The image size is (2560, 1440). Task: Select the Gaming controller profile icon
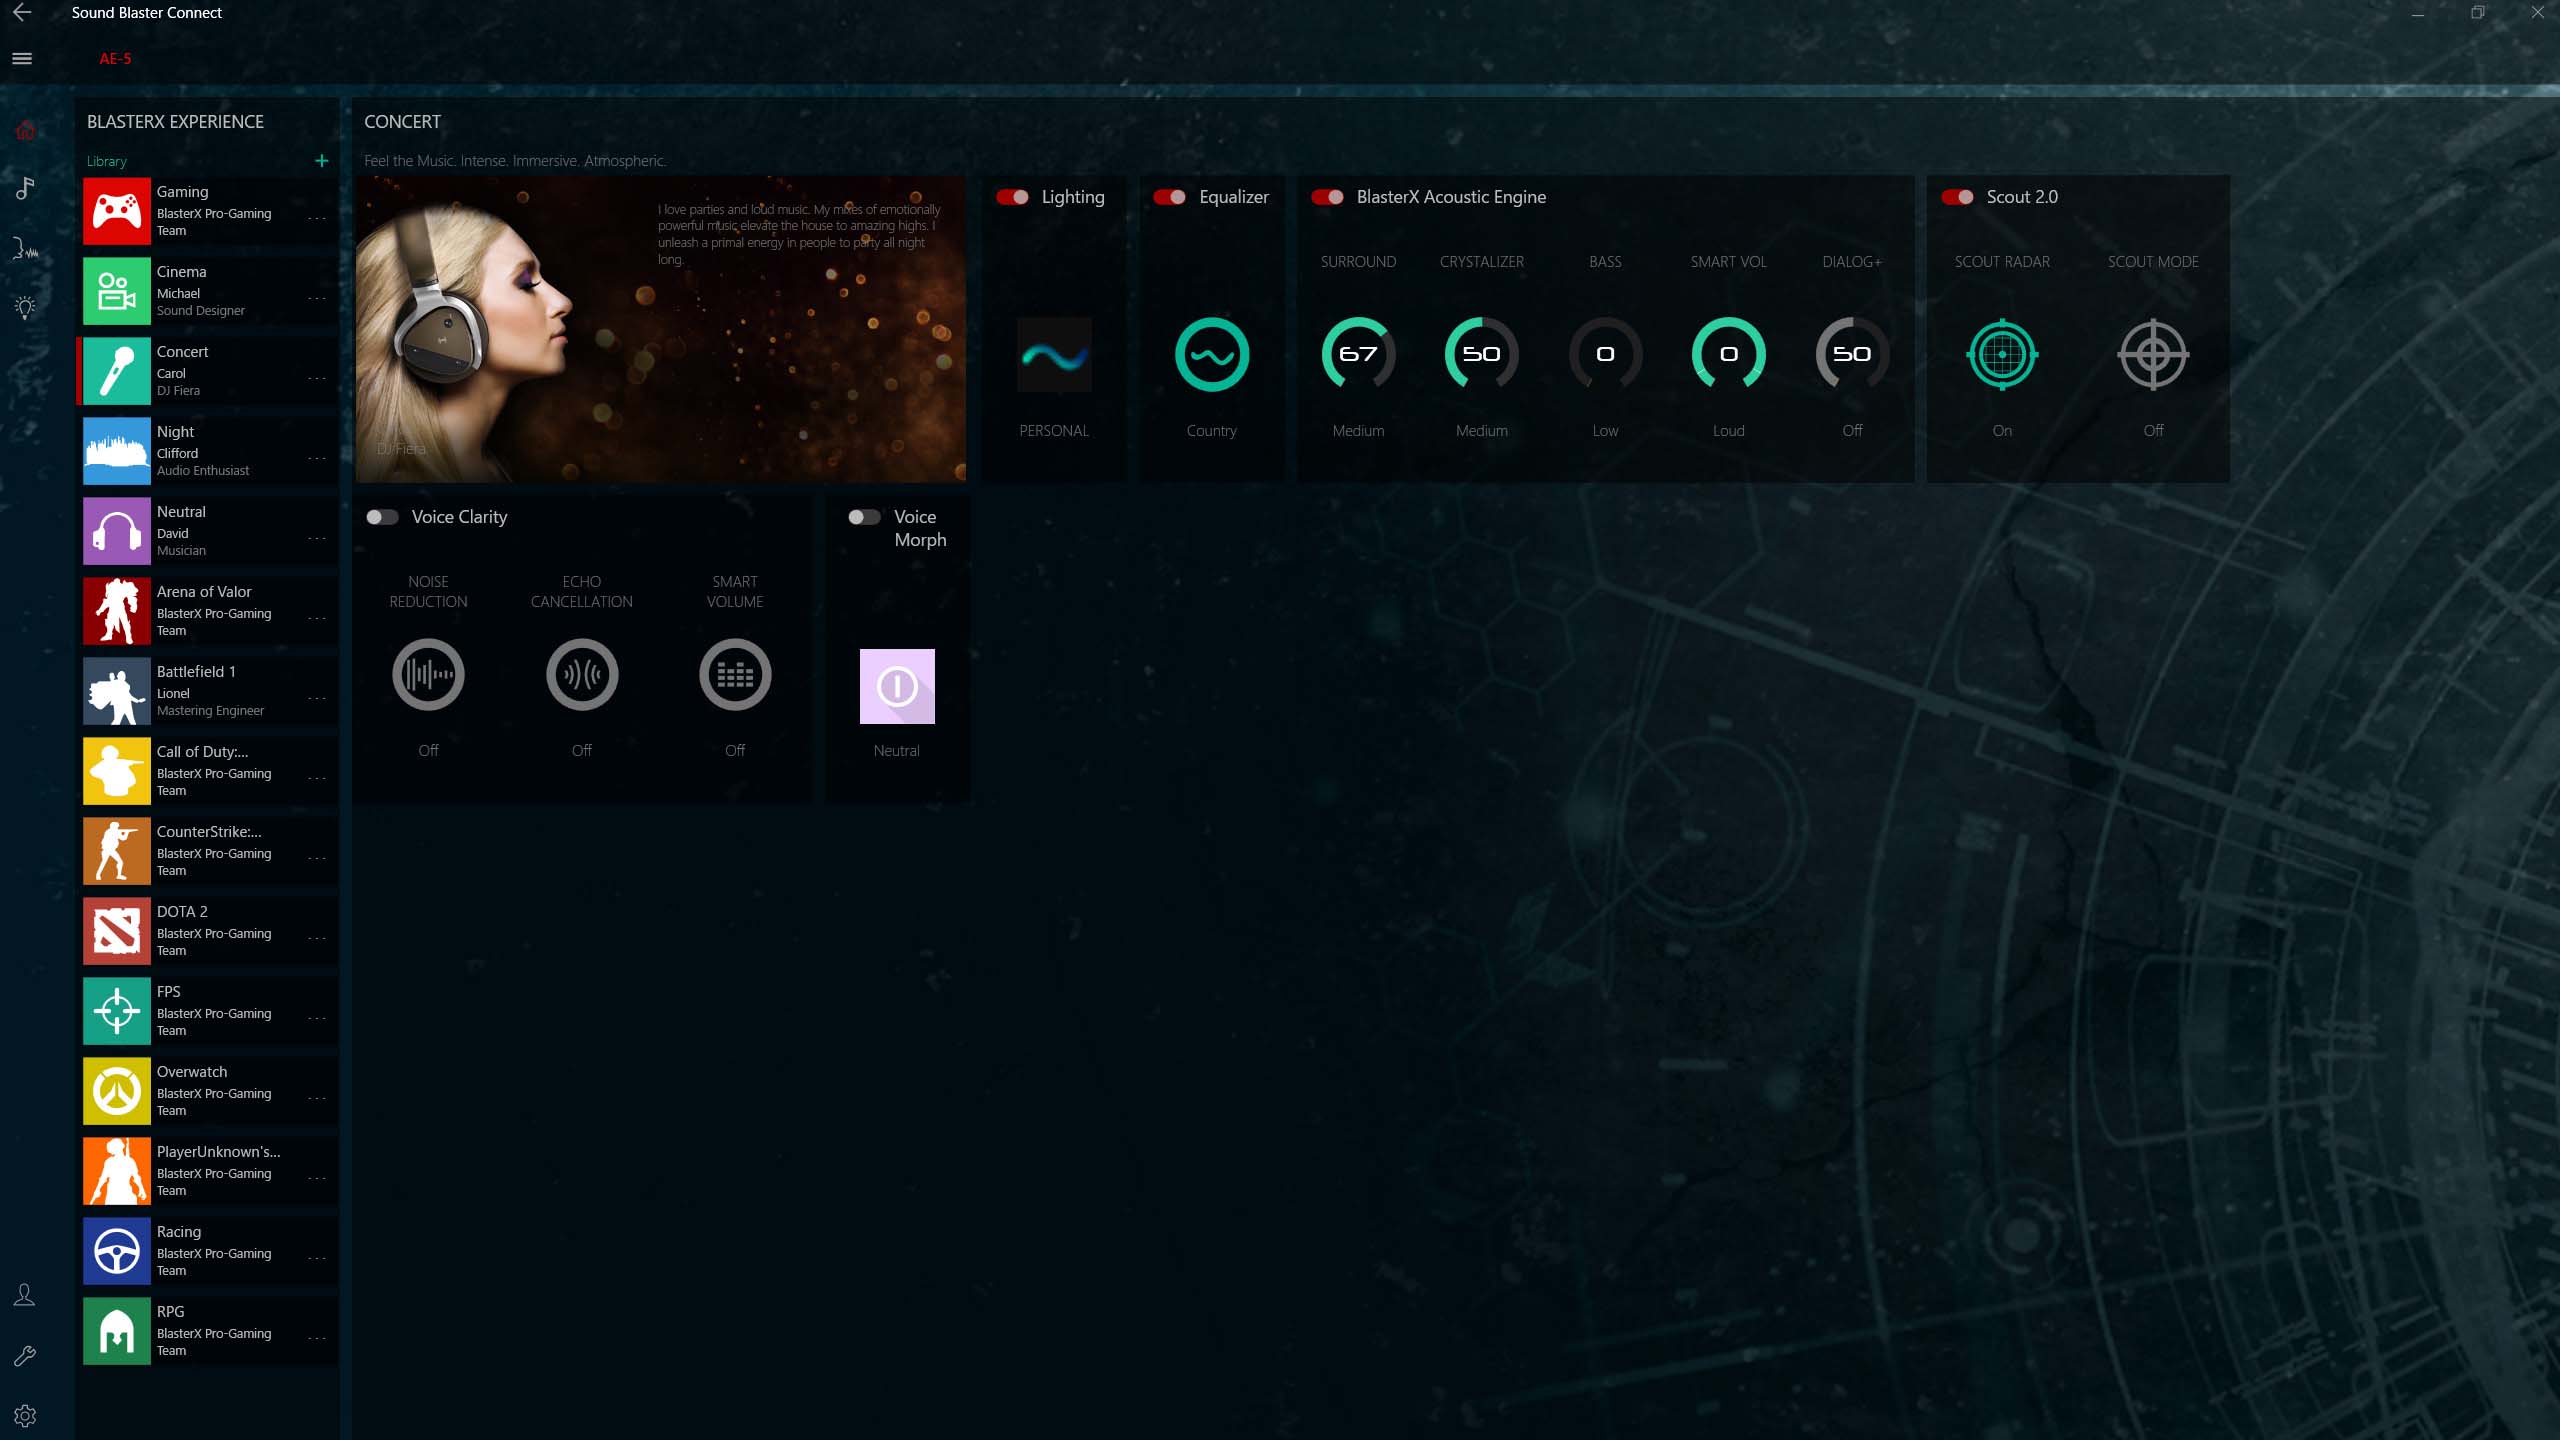point(117,211)
